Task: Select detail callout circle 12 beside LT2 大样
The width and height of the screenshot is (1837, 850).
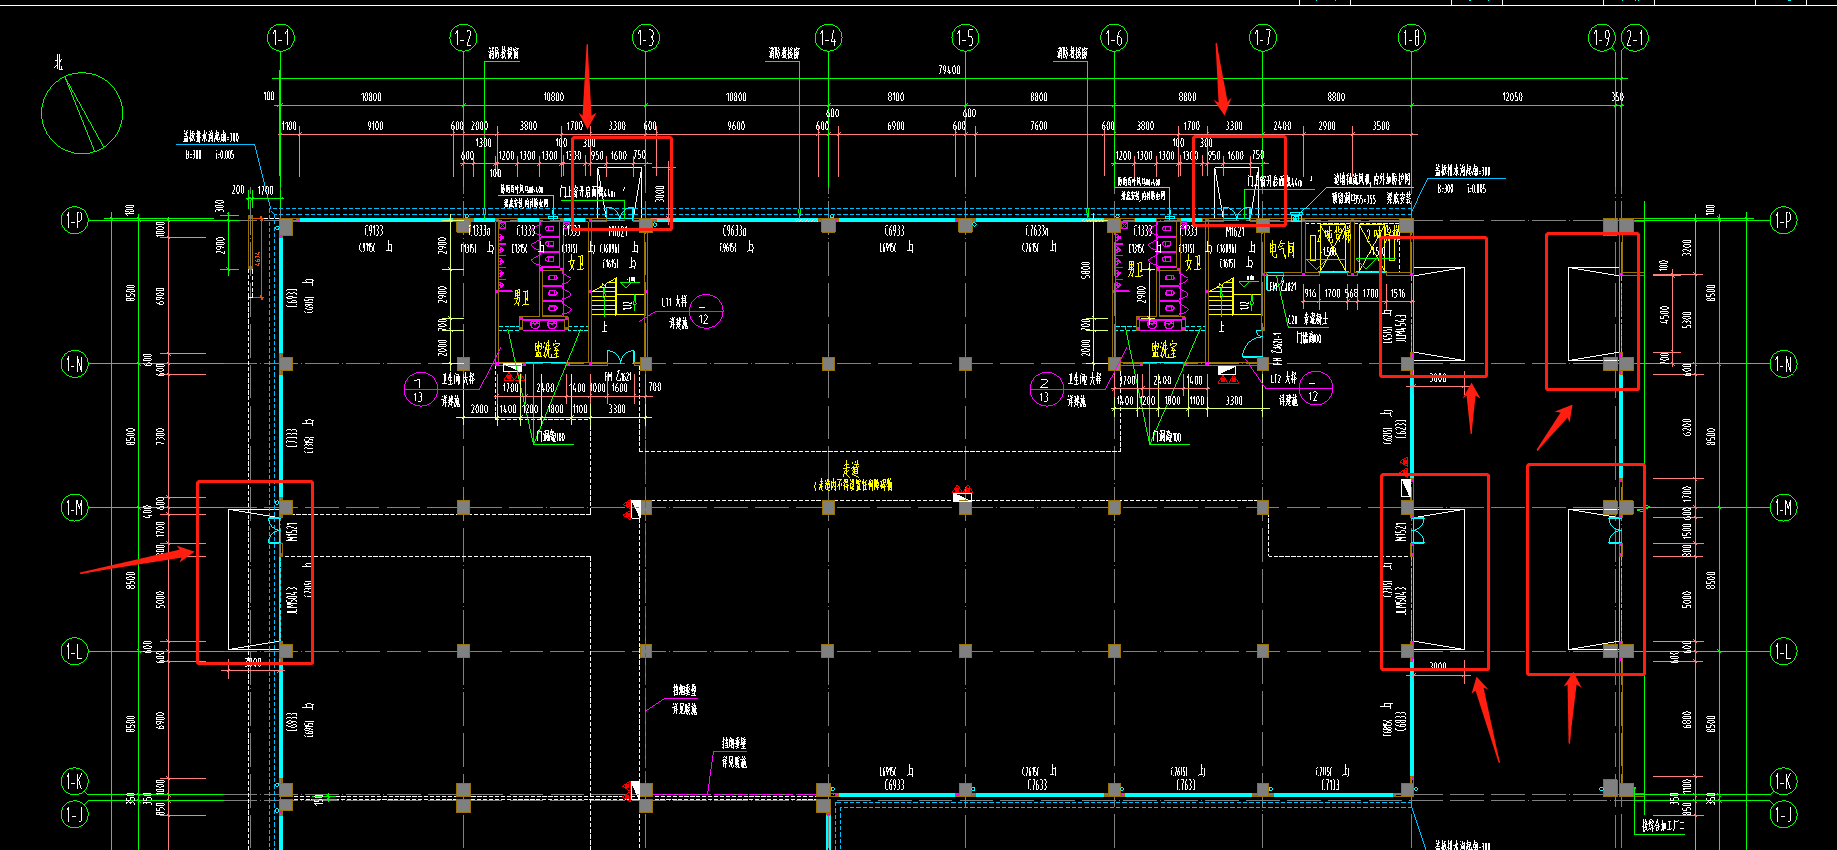Action: point(1314,388)
